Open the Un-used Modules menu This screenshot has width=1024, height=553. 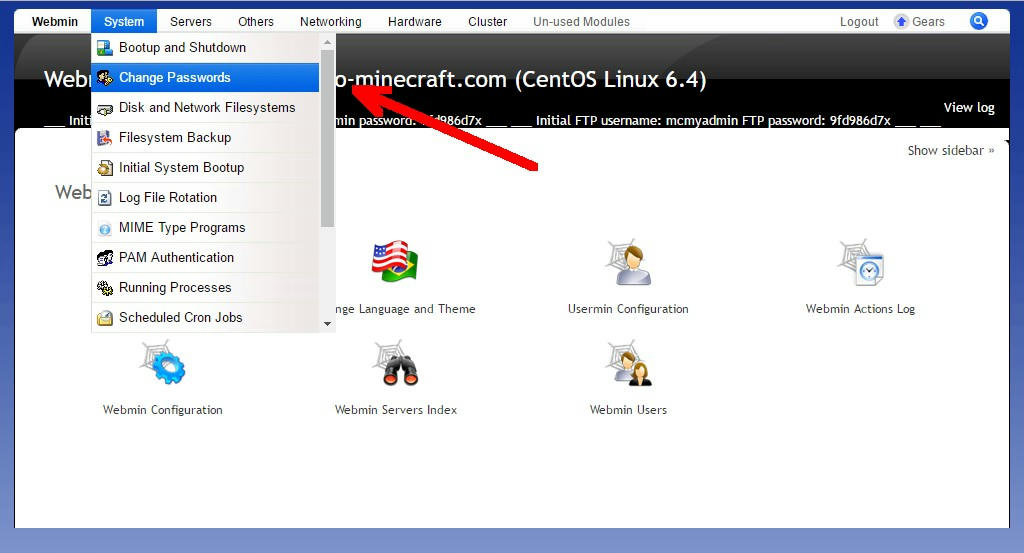coord(581,22)
